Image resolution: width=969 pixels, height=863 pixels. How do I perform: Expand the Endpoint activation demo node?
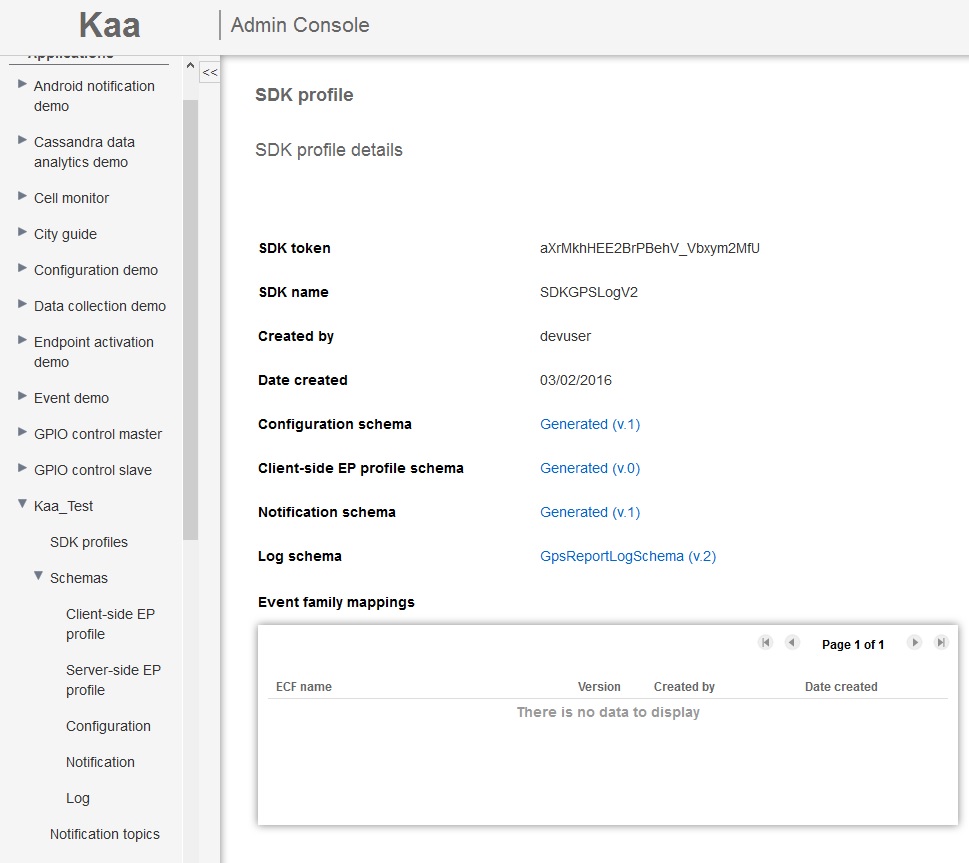(22, 340)
